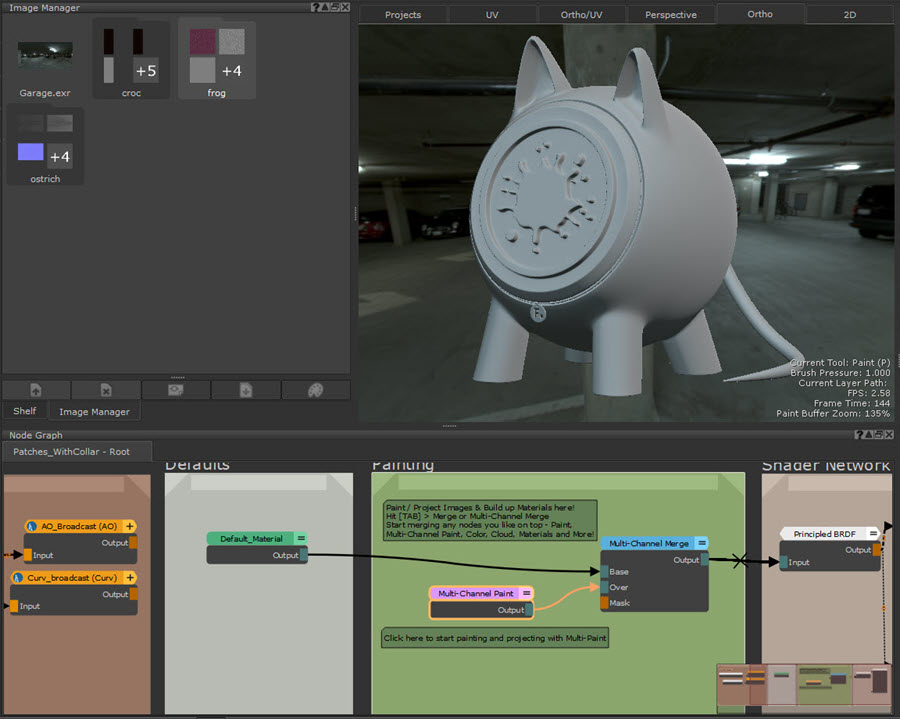Click the 'Click here to start painting' note
The width and height of the screenshot is (900, 719).
point(495,637)
